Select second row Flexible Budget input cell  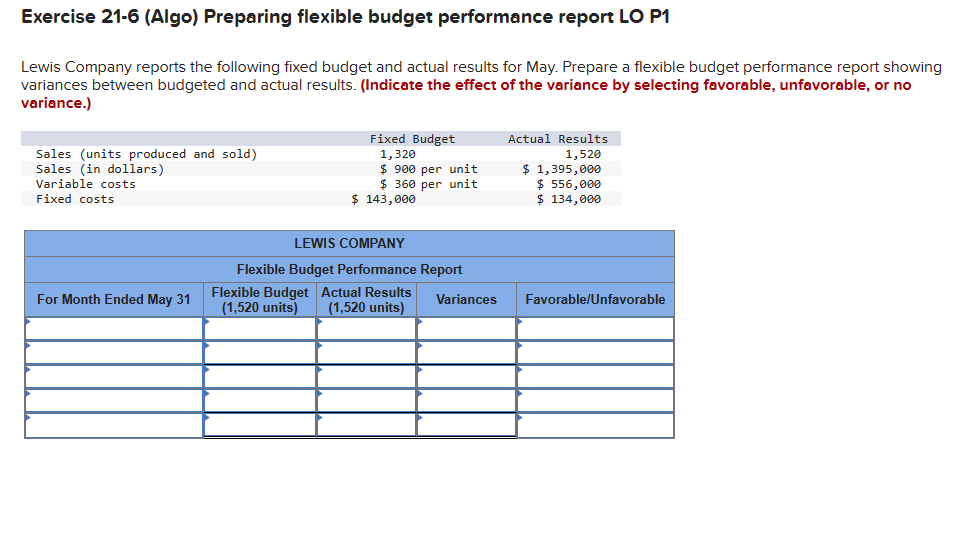260,352
